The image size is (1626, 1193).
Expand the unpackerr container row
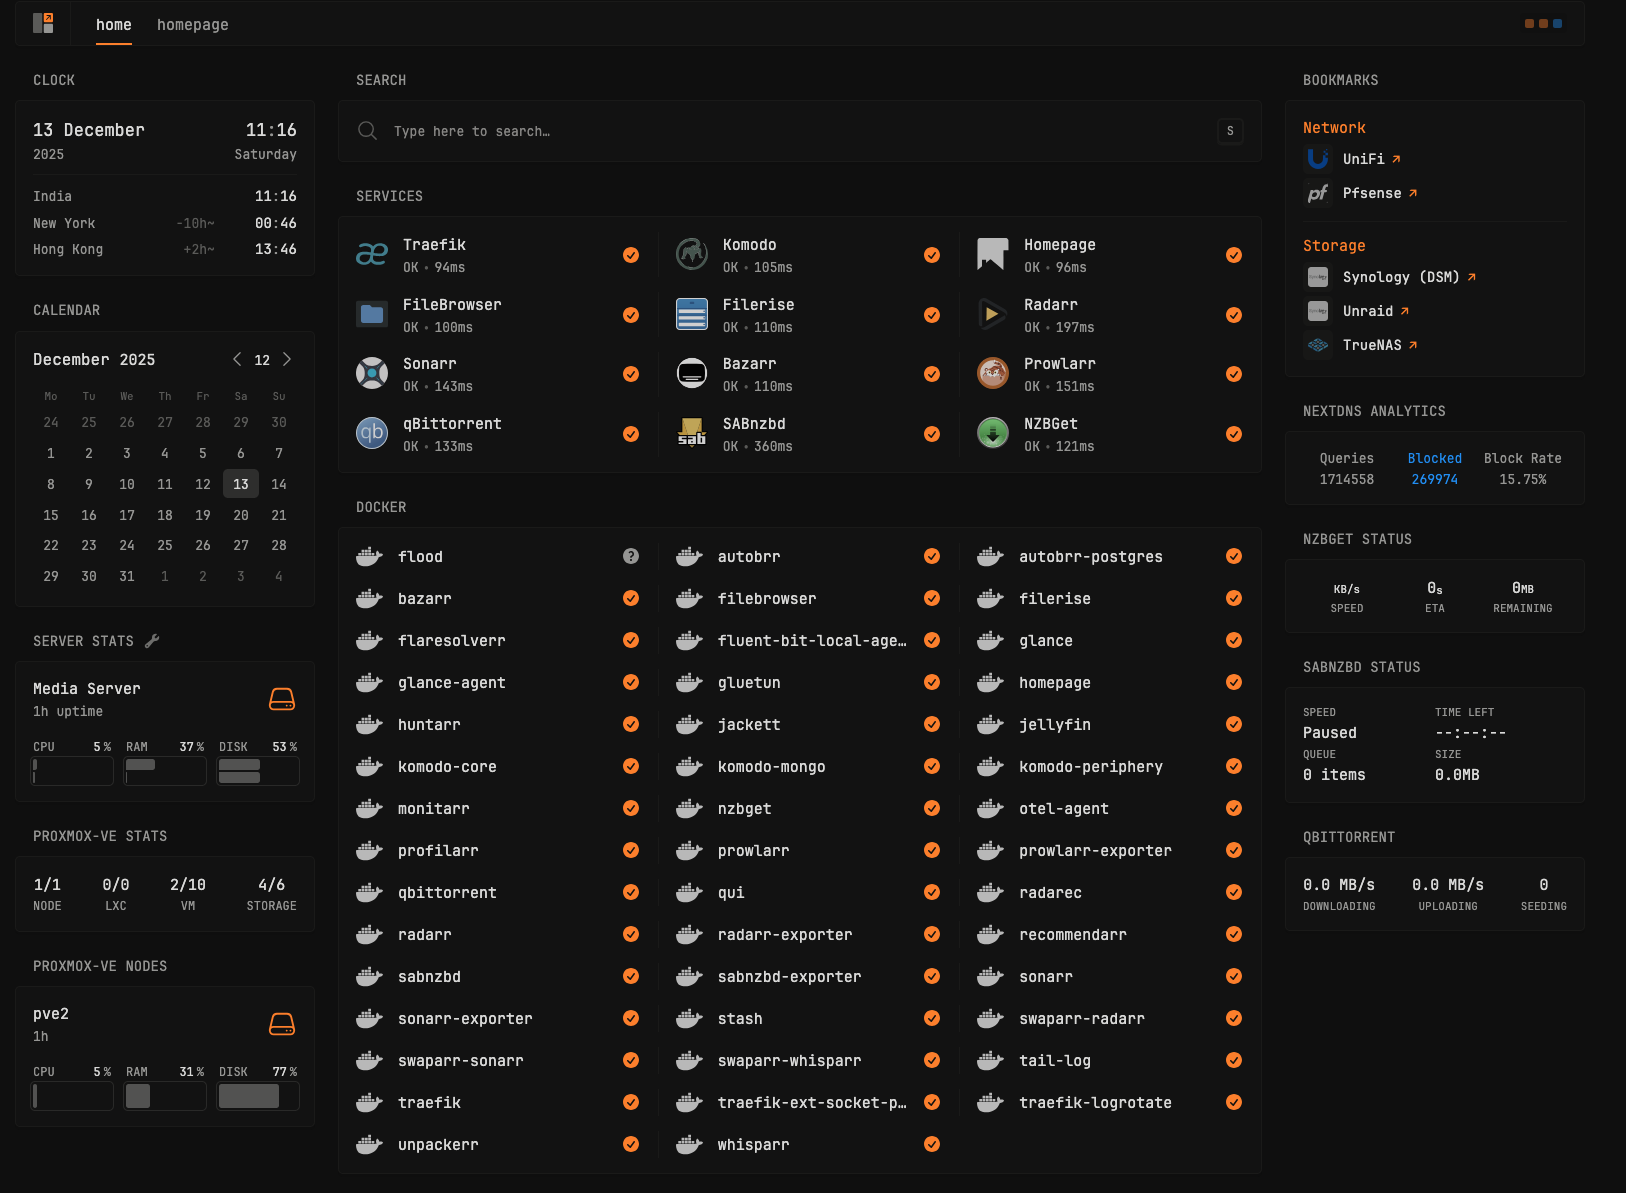click(x=498, y=1145)
